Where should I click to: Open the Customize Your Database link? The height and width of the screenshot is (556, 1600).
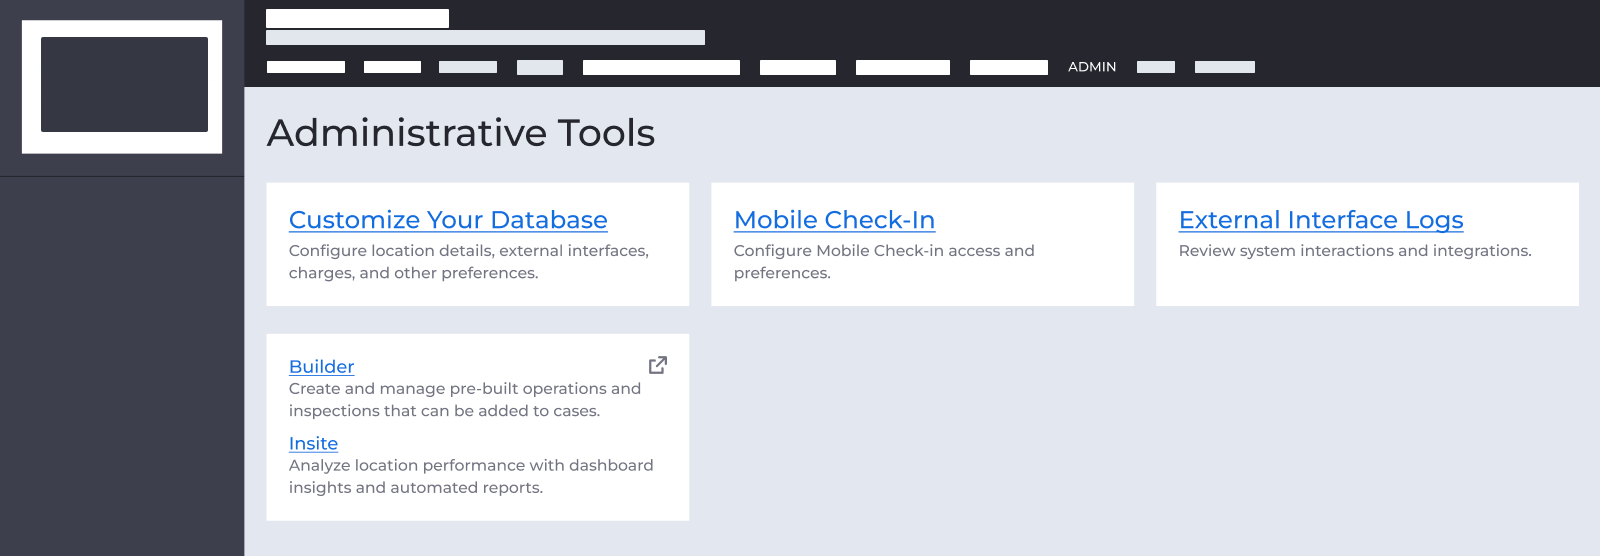(448, 220)
